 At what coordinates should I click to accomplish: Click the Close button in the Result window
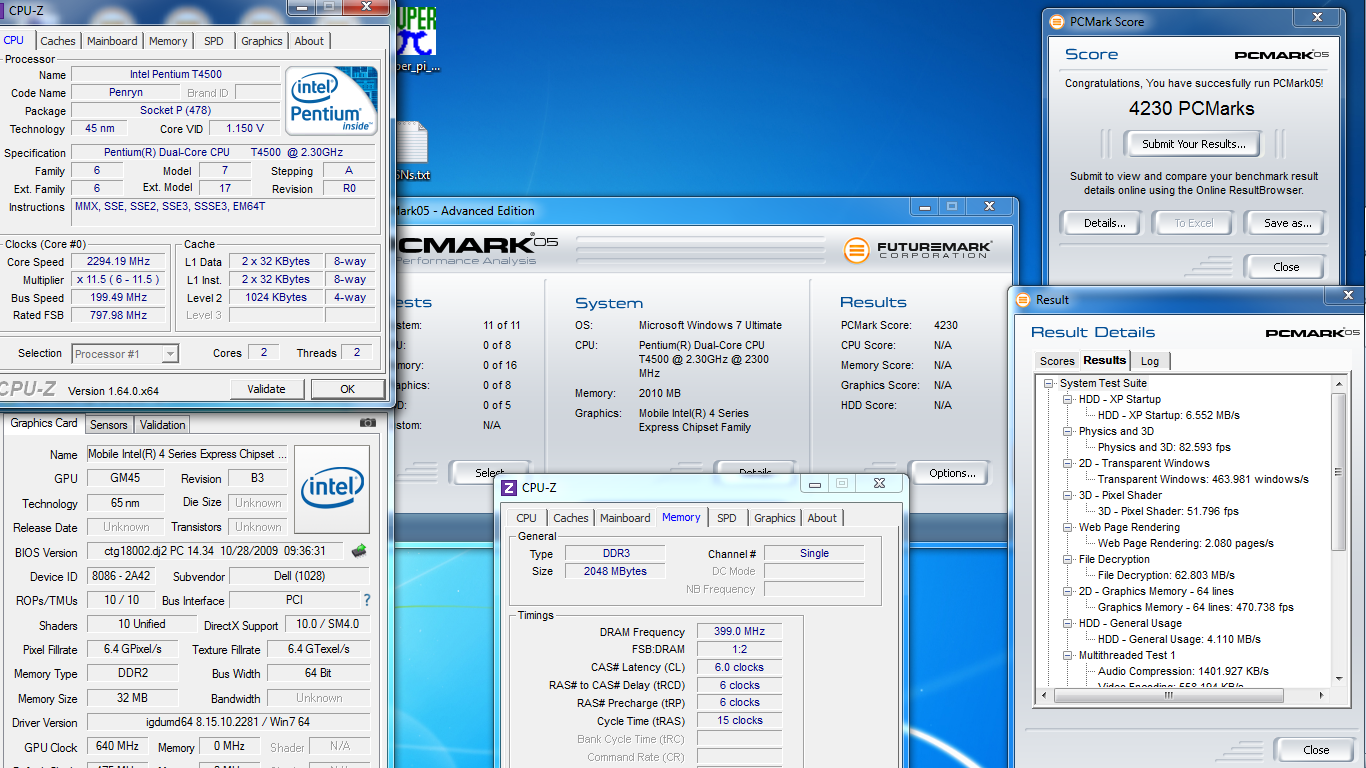(x=1316, y=750)
